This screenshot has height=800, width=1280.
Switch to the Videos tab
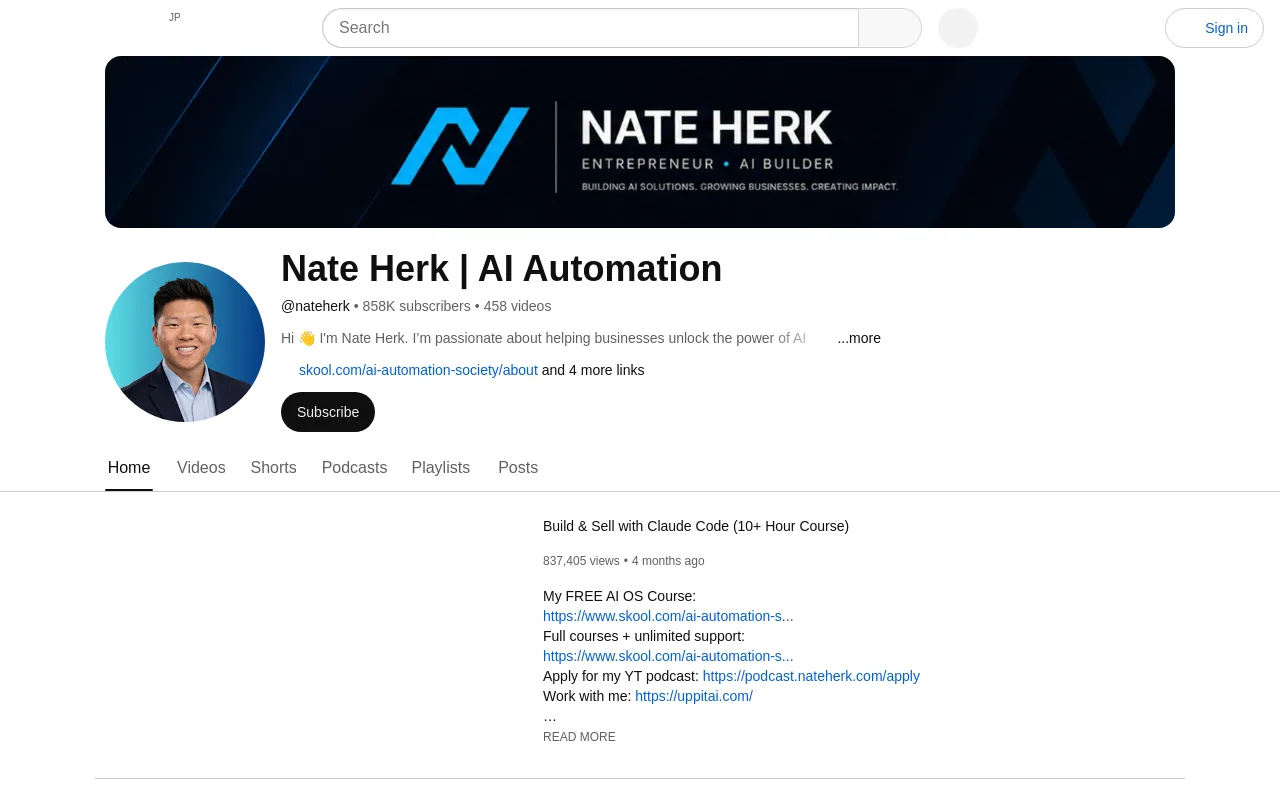pos(201,468)
